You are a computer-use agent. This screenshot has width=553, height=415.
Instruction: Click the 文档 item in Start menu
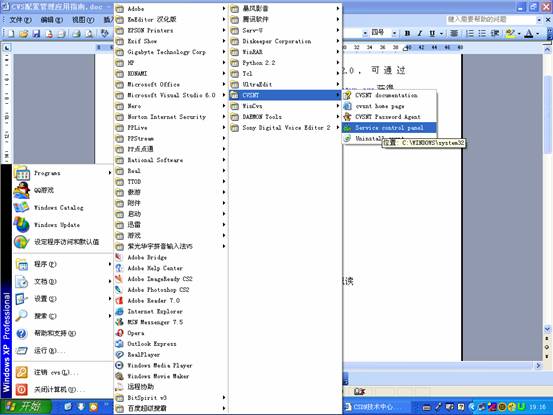click(63, 281)
